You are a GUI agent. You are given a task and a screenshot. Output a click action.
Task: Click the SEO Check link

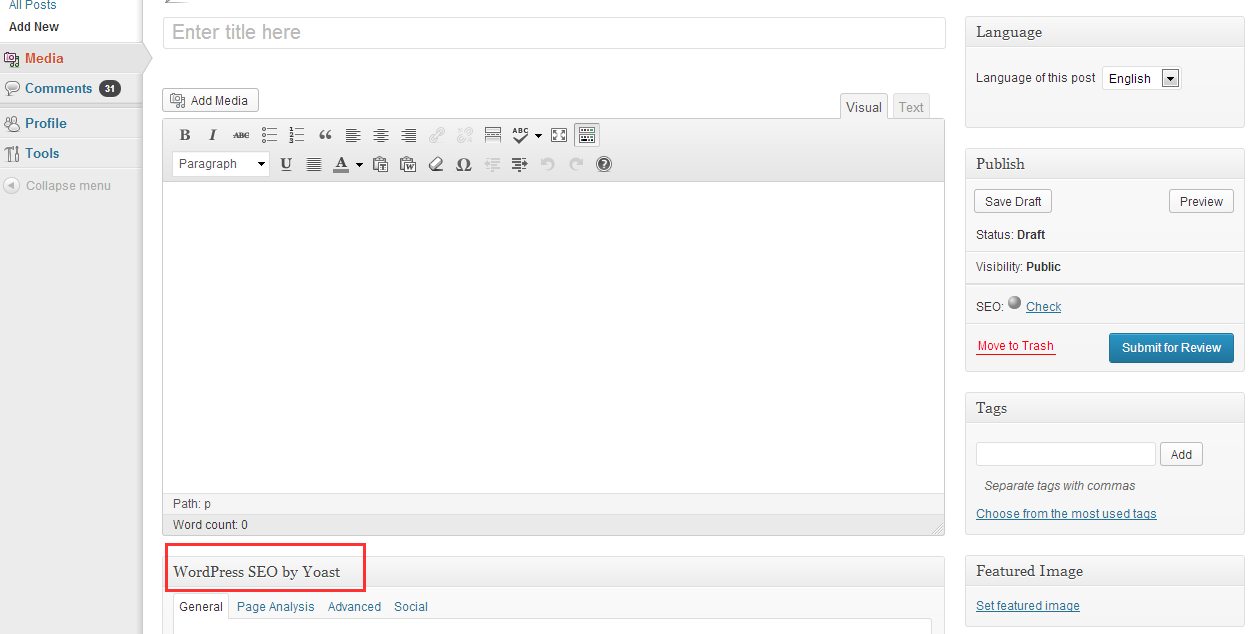[1043, 307]
